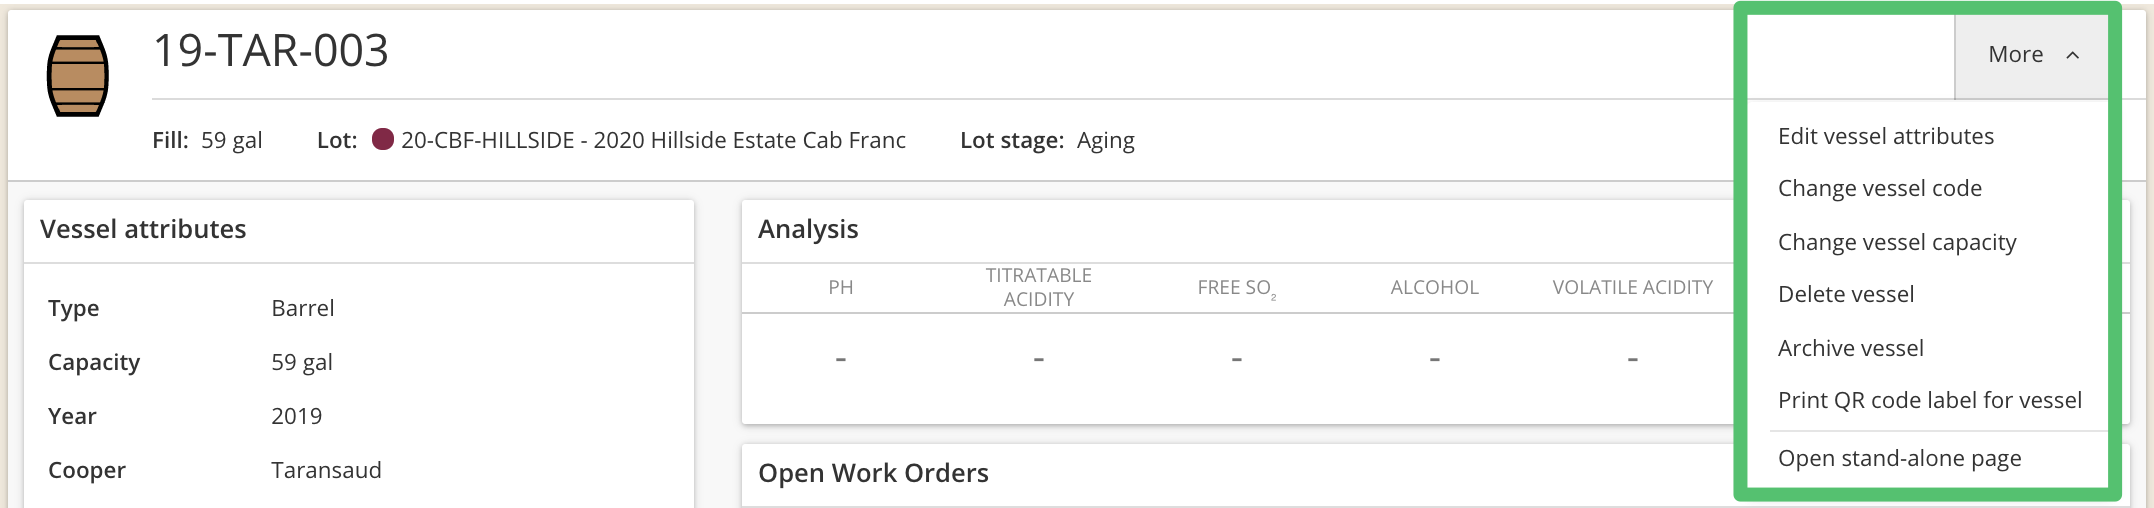Image resolution: width=2154 pixels, height=508 pixels.
Task: Select Edit vessel attributes
Action: pos(1886,136)
